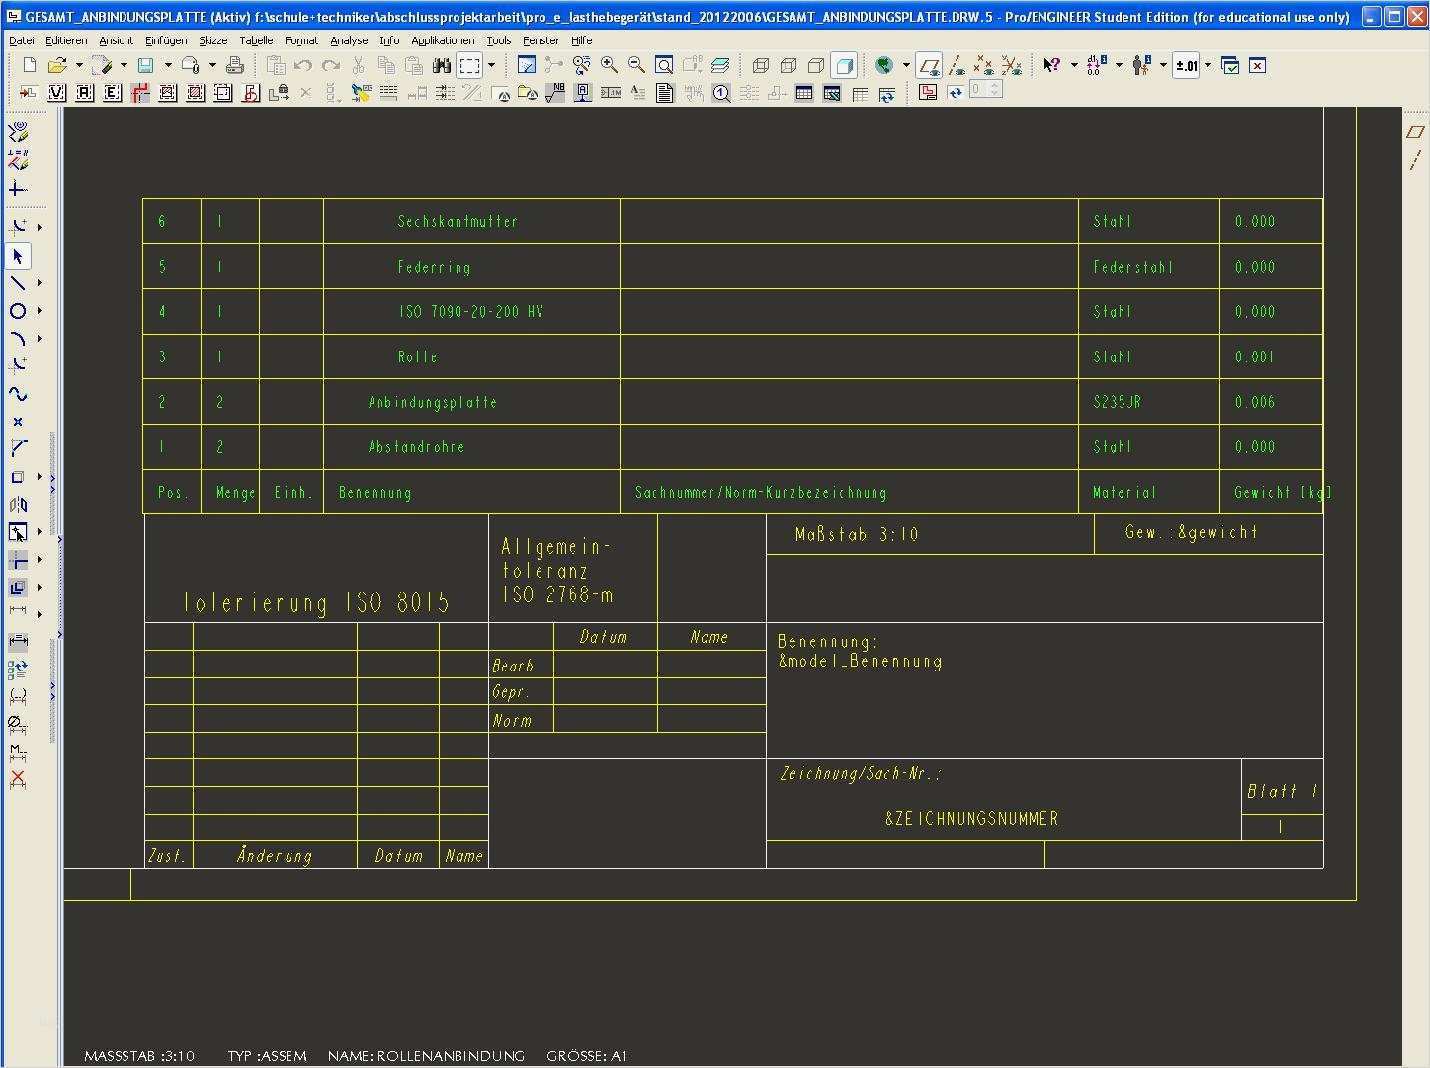Click the binoculars Find icon
The image size is (1430, 1068).
tap(442, 66)
